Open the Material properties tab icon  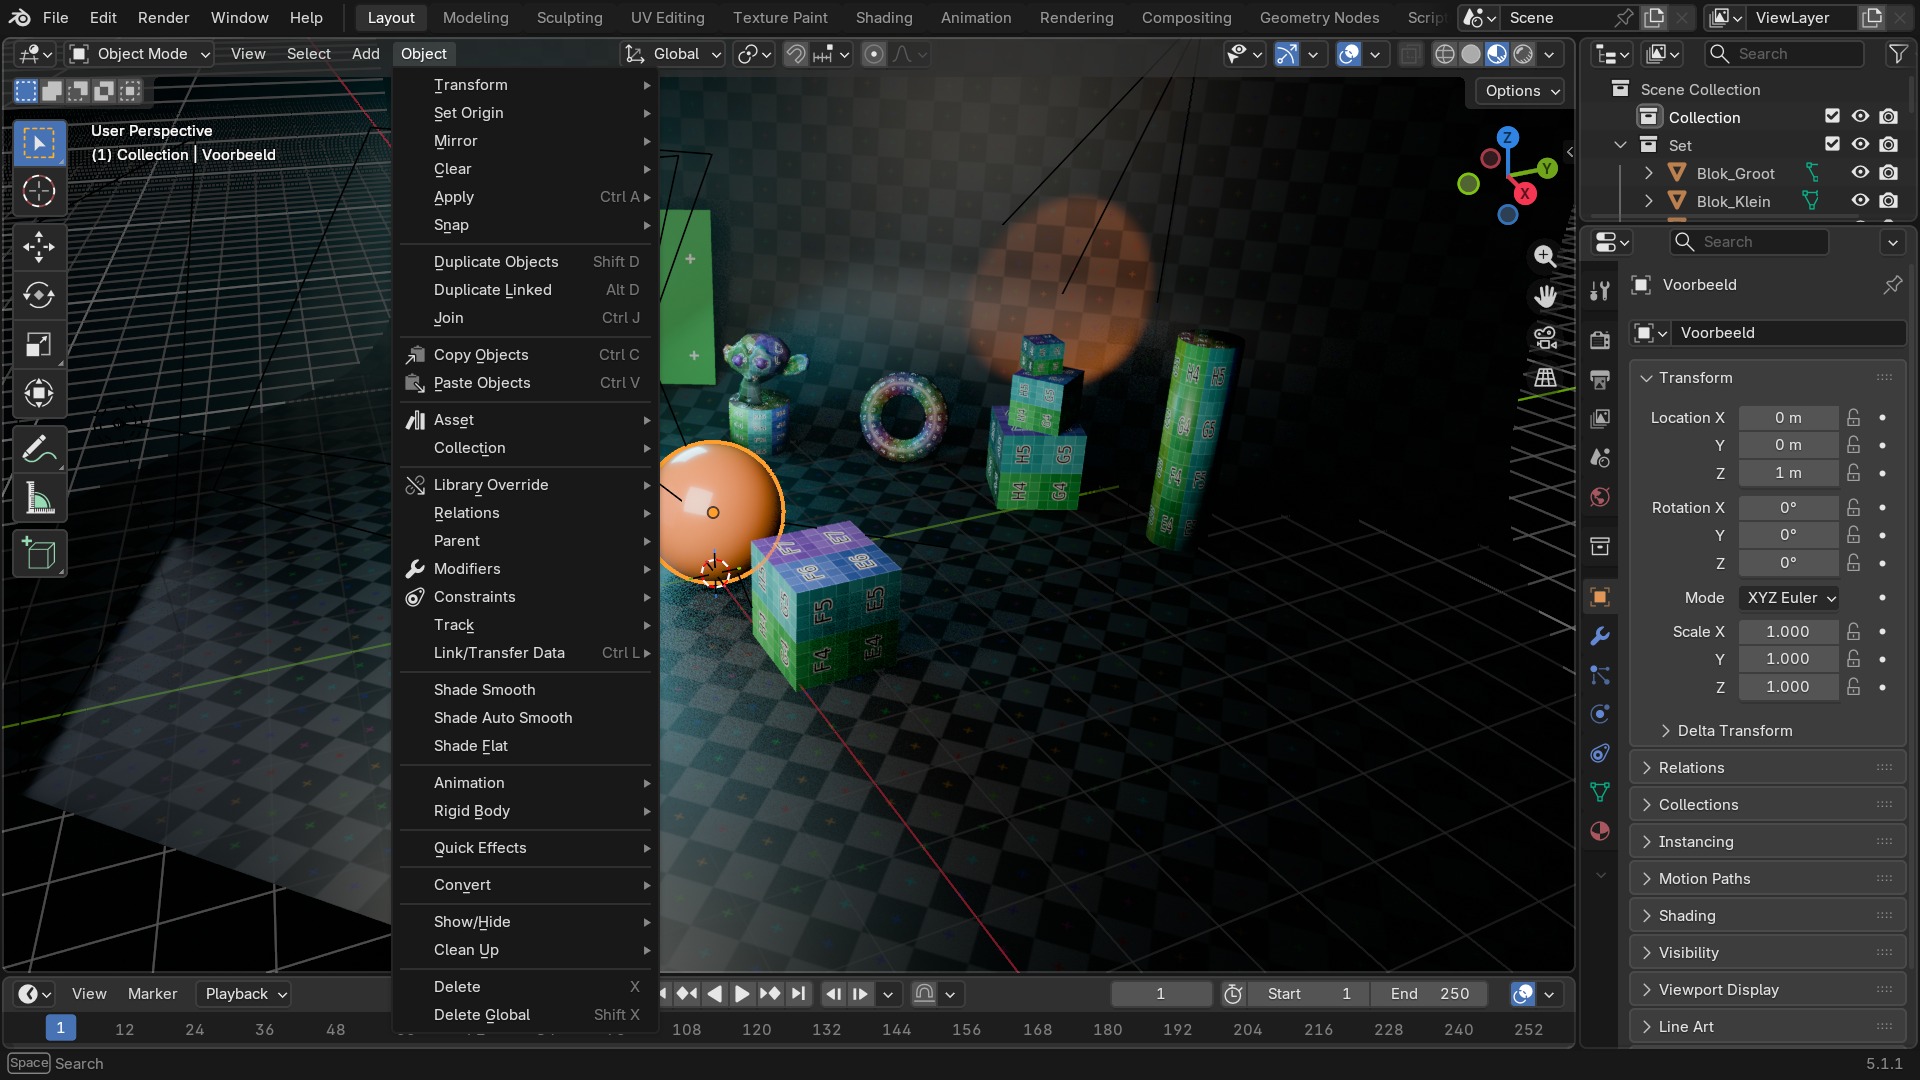(1600, 831)
